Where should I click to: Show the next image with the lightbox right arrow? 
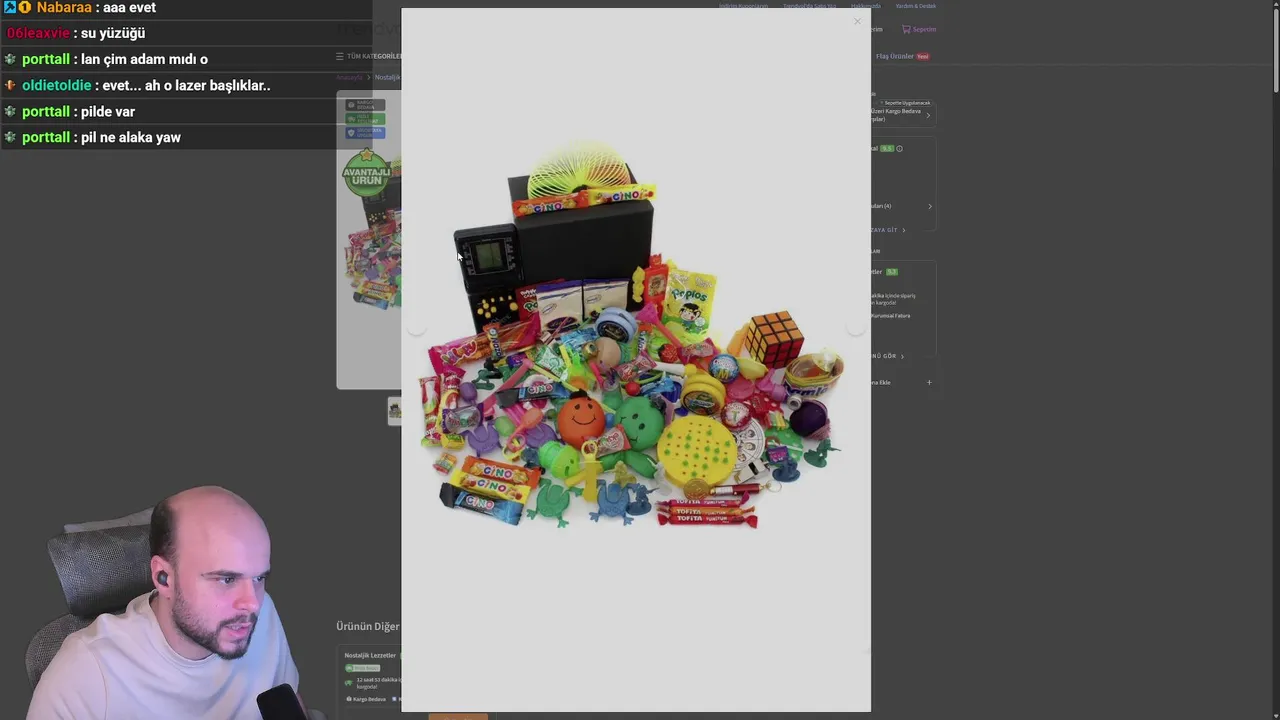pyautogui.click(x=855, y=327)
